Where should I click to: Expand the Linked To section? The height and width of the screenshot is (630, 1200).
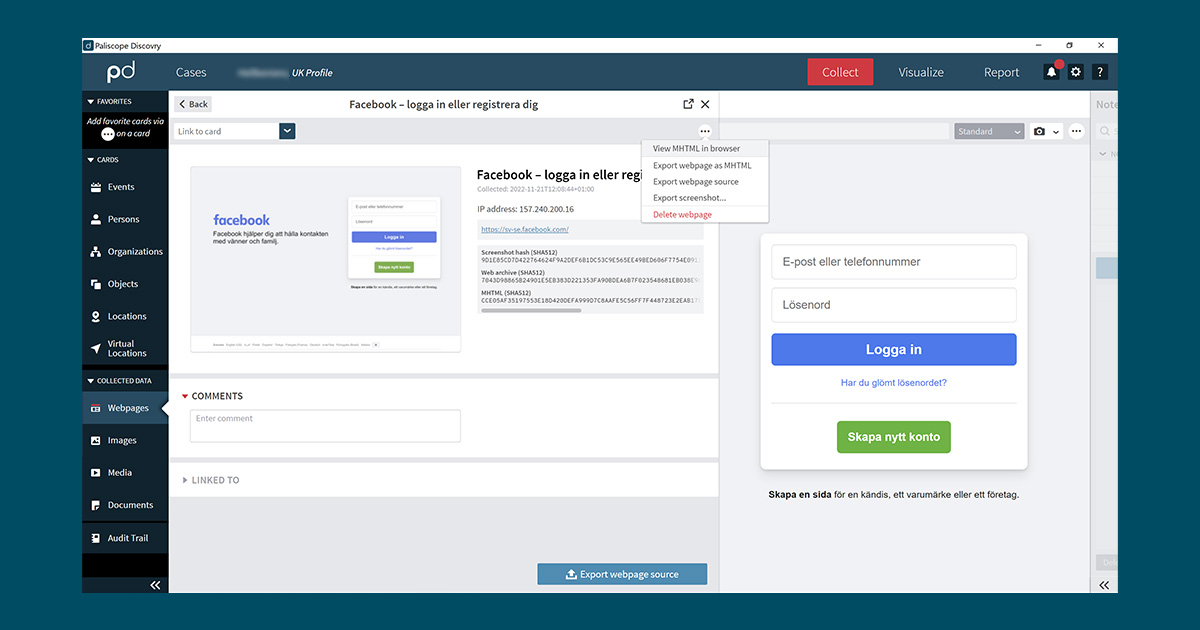185,481
